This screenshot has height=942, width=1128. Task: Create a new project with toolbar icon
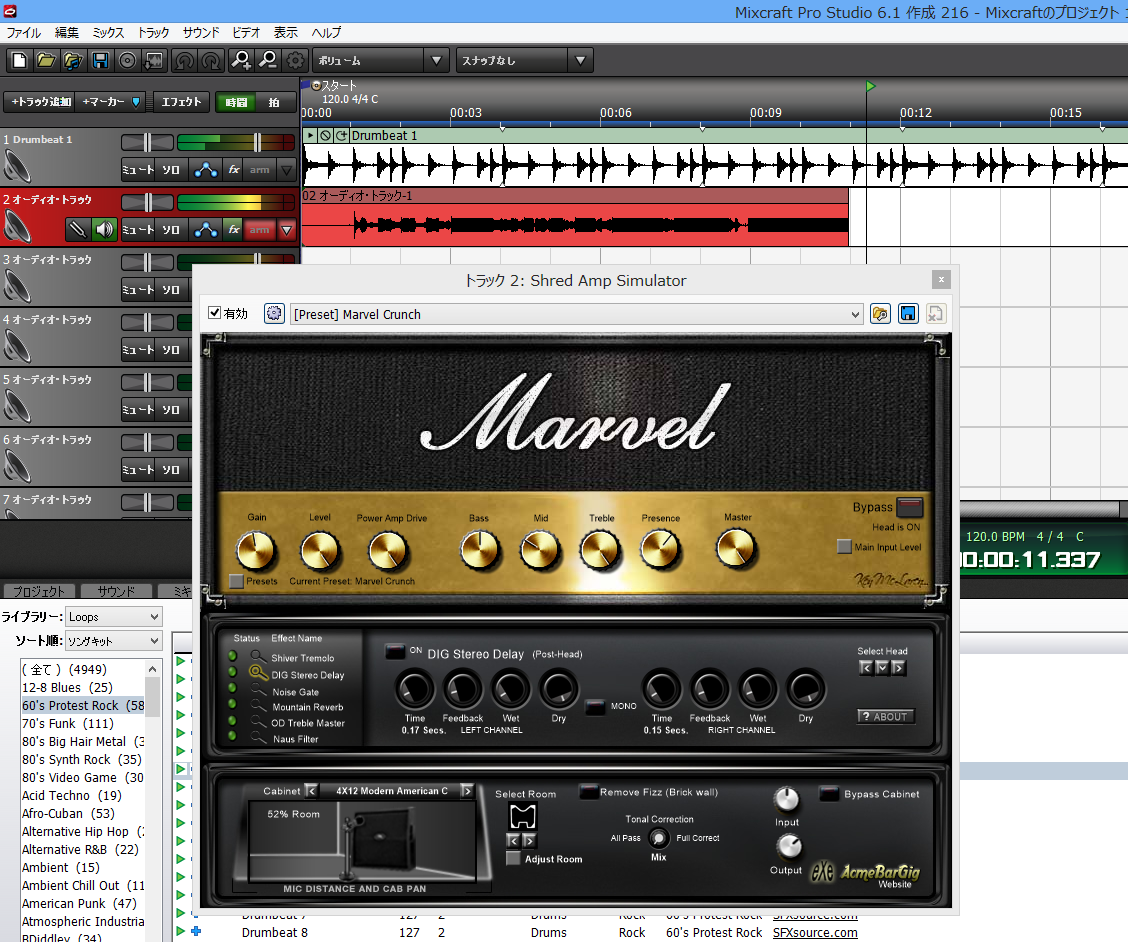pyautogui.click(x=19, y=60)
